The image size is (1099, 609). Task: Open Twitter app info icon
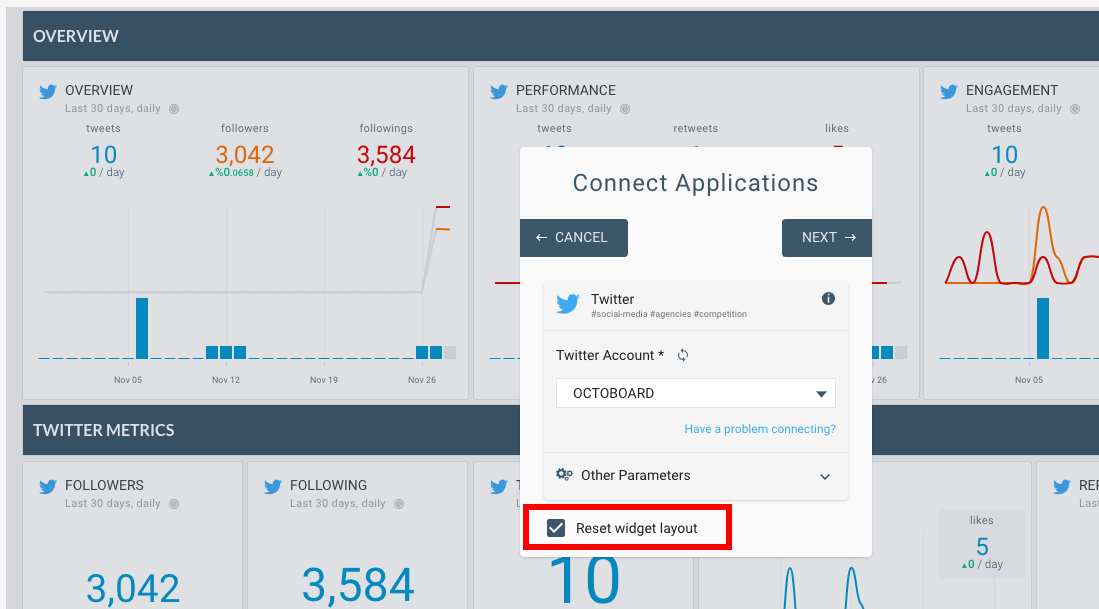(828, 299)
